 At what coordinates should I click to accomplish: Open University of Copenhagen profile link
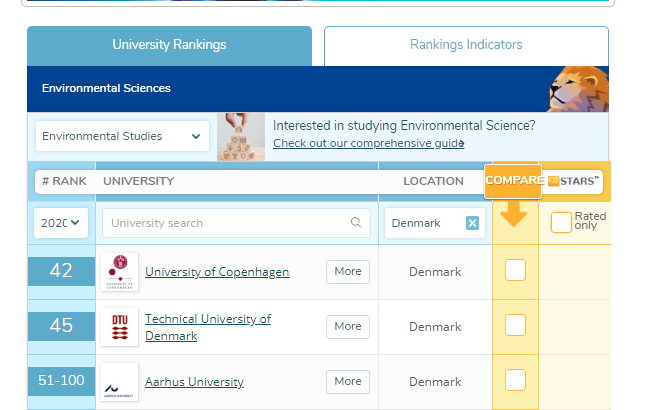pyautogui.click(x=217, y=272)
